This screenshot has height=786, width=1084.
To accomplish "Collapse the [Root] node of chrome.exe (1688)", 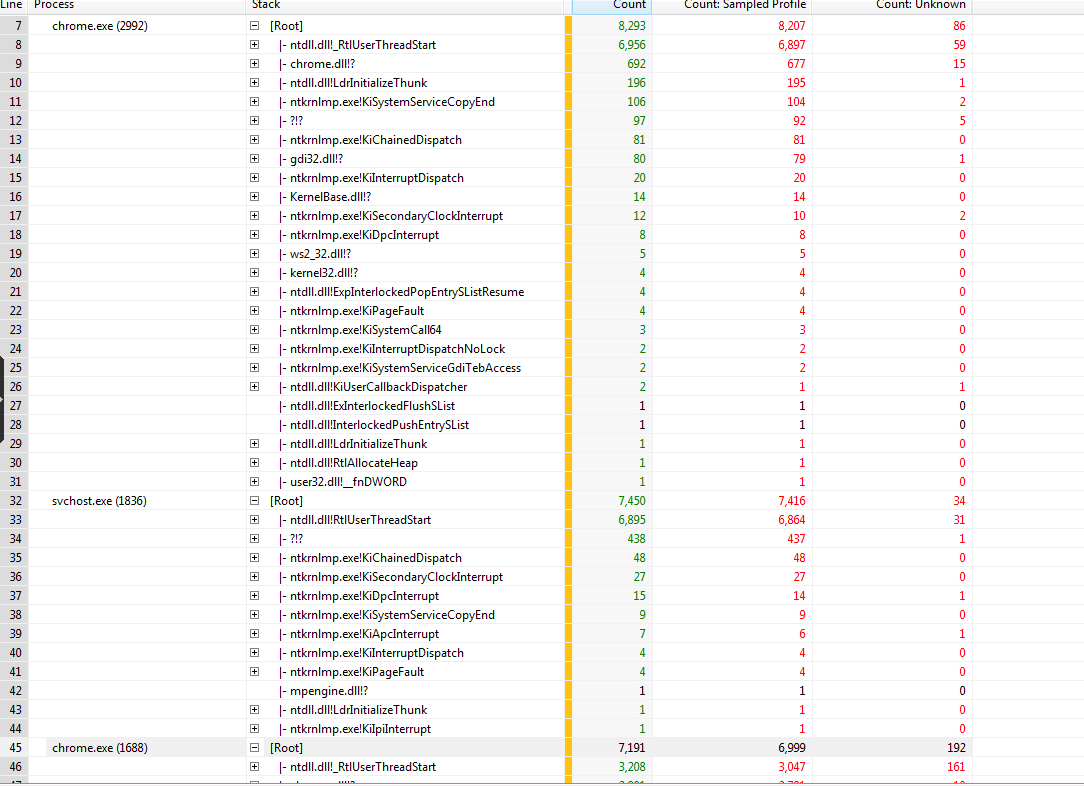I will coord(254,748).
